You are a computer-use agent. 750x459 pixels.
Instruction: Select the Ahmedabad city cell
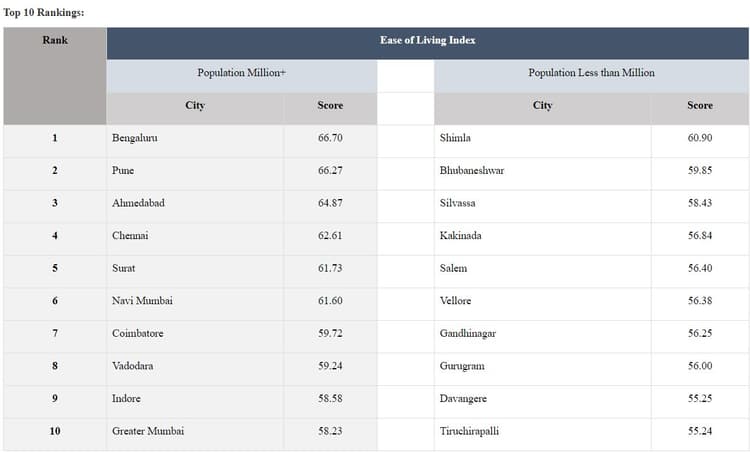point(138,203)
